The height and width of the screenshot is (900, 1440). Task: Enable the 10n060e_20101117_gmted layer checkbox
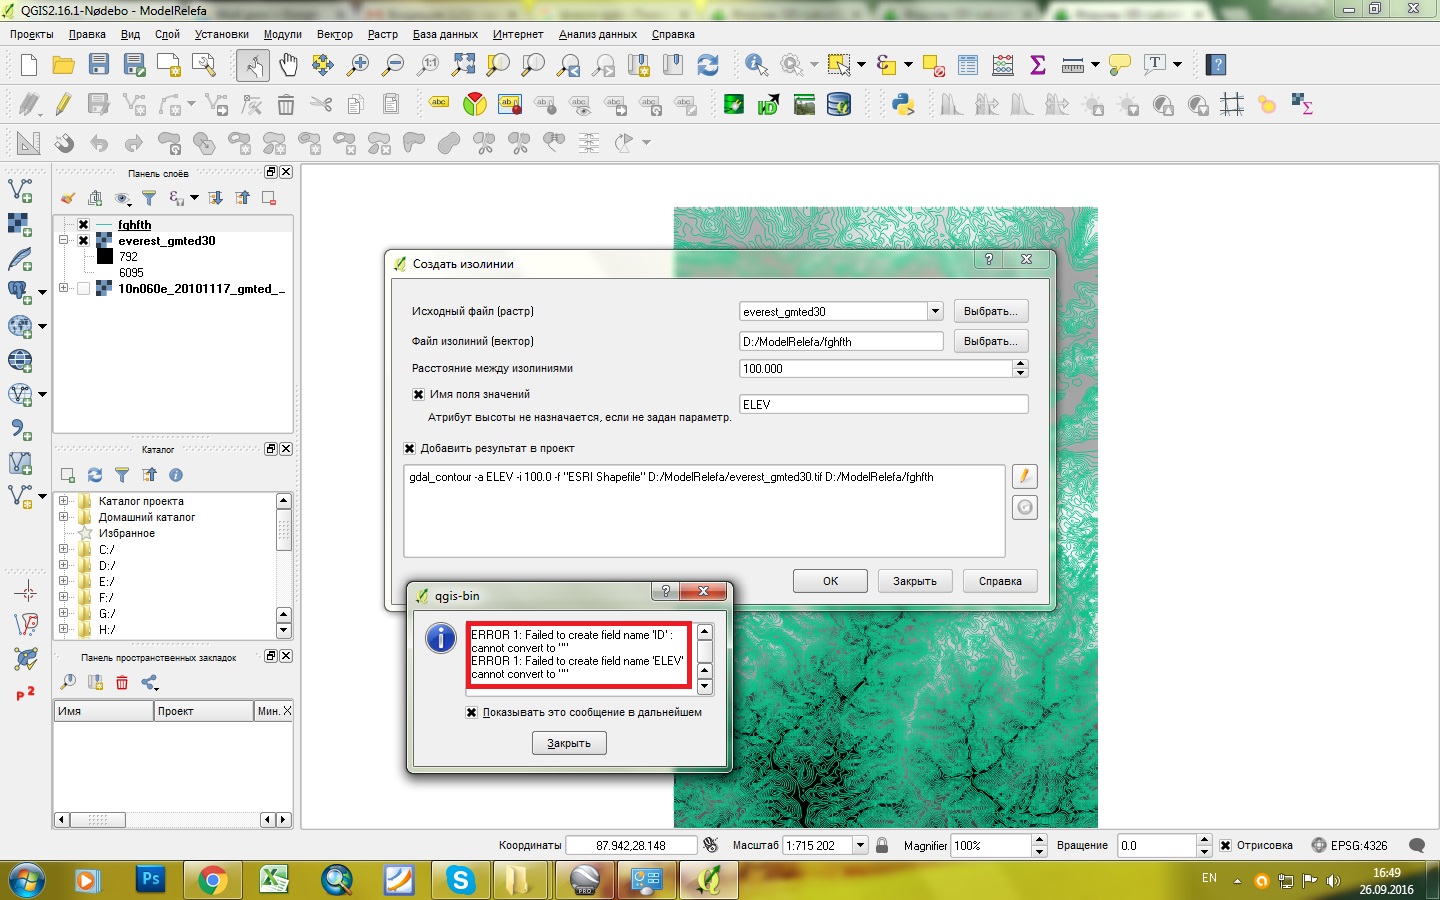tap(84, 289)
